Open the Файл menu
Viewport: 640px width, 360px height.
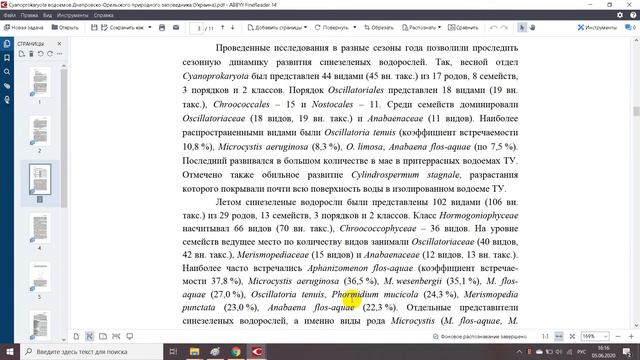click(x=9, y=15)
